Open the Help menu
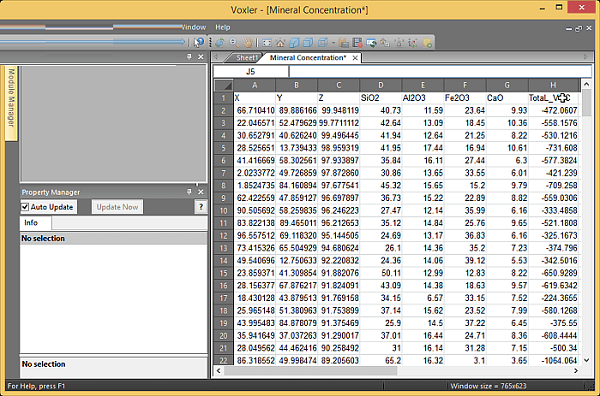Screen dimensions: 600x396 click(223, 27)
